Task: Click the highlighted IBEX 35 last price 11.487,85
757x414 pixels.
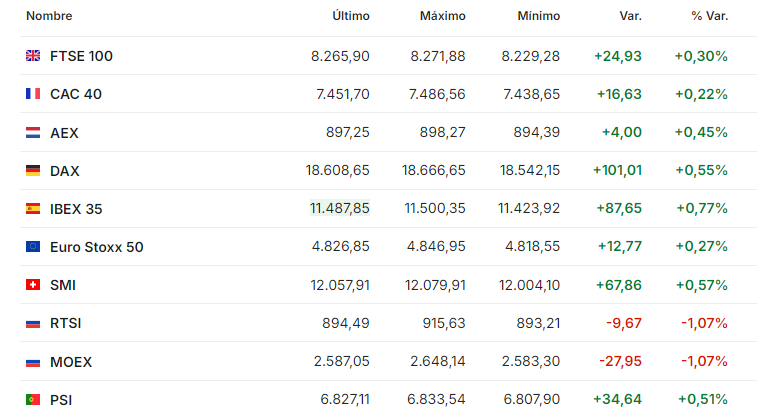Action: (x=340, y=208)
